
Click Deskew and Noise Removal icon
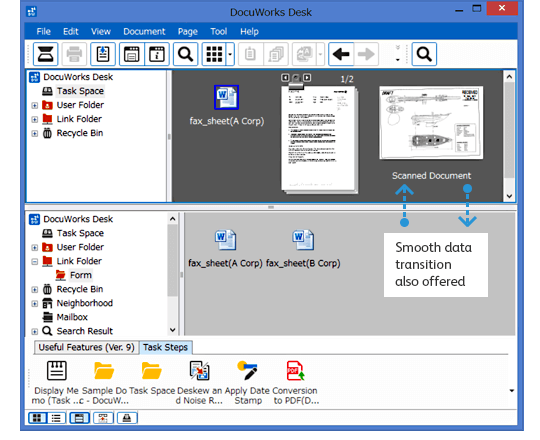tap(199, 371)
